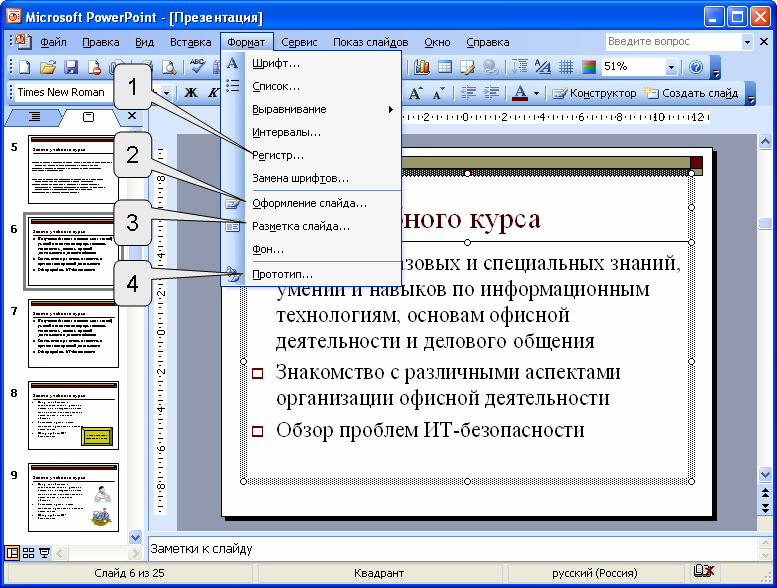Select slide 9 thumbnail with clip art
The image size is (777, 588).
tap(73, 497)
